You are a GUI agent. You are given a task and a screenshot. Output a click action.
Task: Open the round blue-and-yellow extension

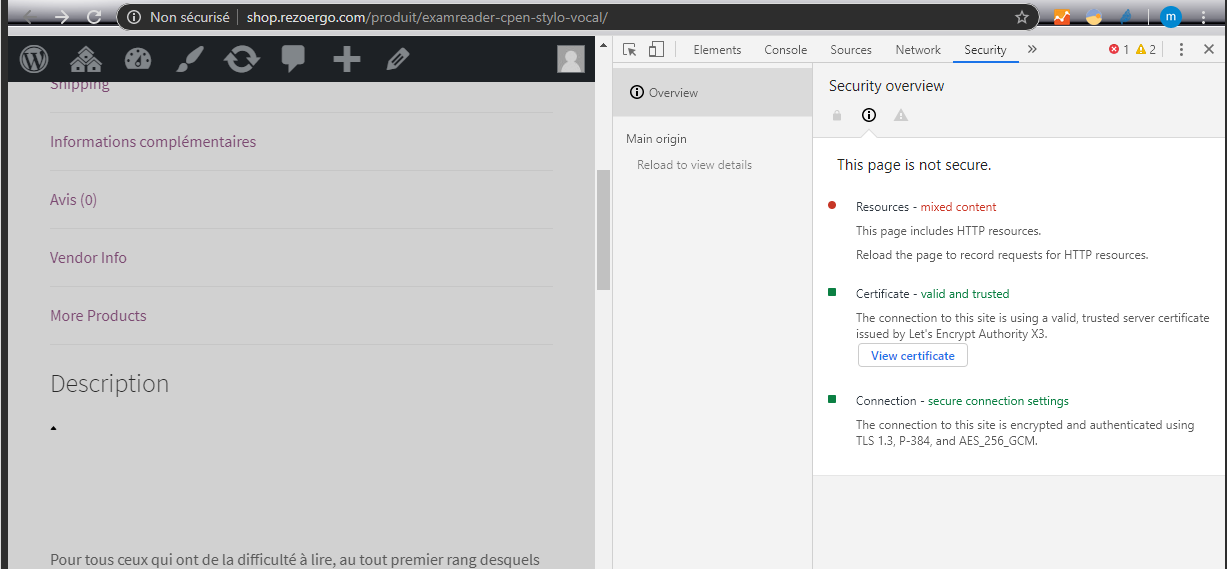pos(1094,17)
